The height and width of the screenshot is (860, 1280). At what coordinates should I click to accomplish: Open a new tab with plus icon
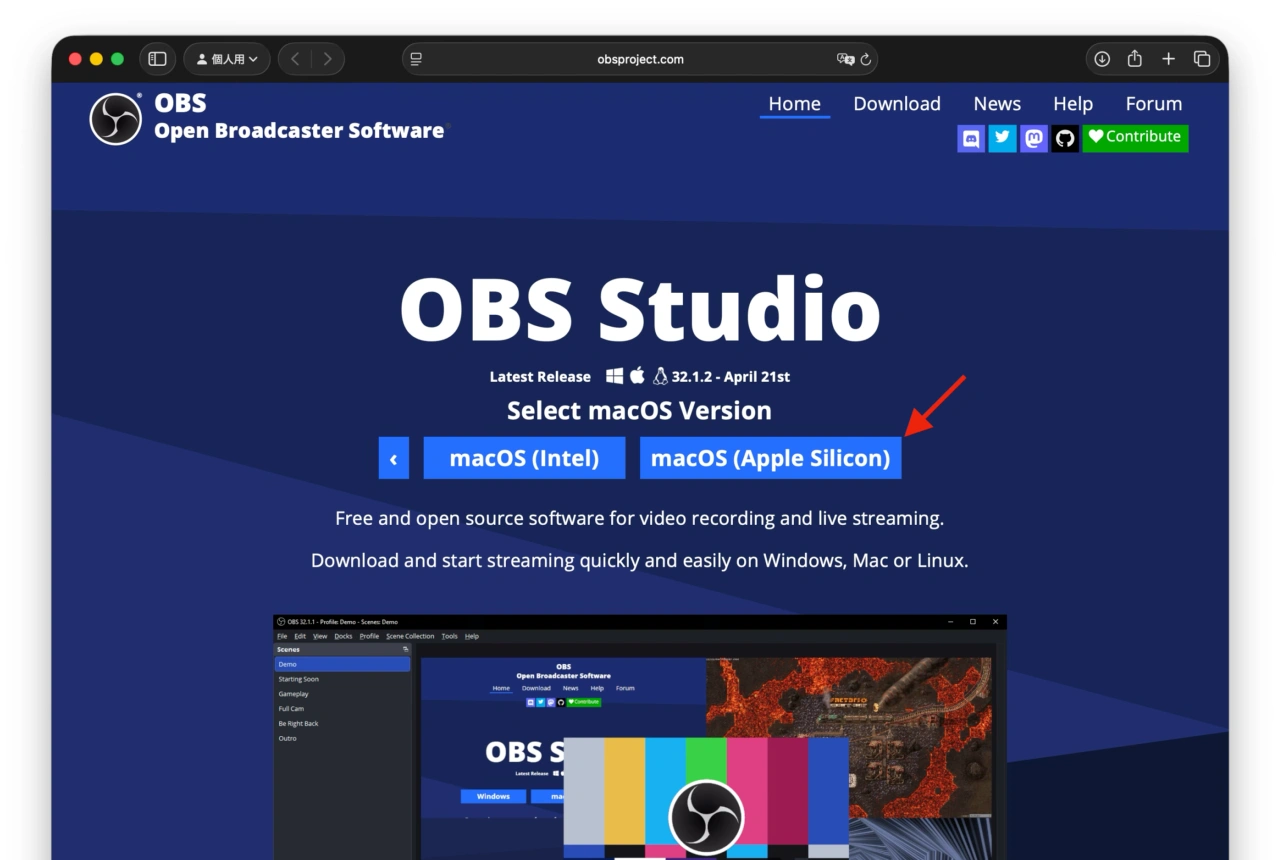(x=1168, y=59)
